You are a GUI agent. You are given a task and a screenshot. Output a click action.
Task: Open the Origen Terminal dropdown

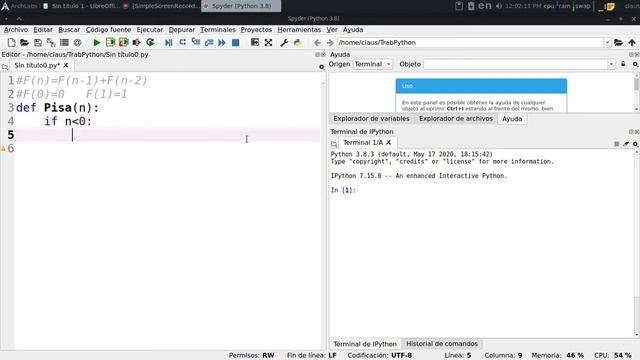pyautogui.click(x=373, y=64)
